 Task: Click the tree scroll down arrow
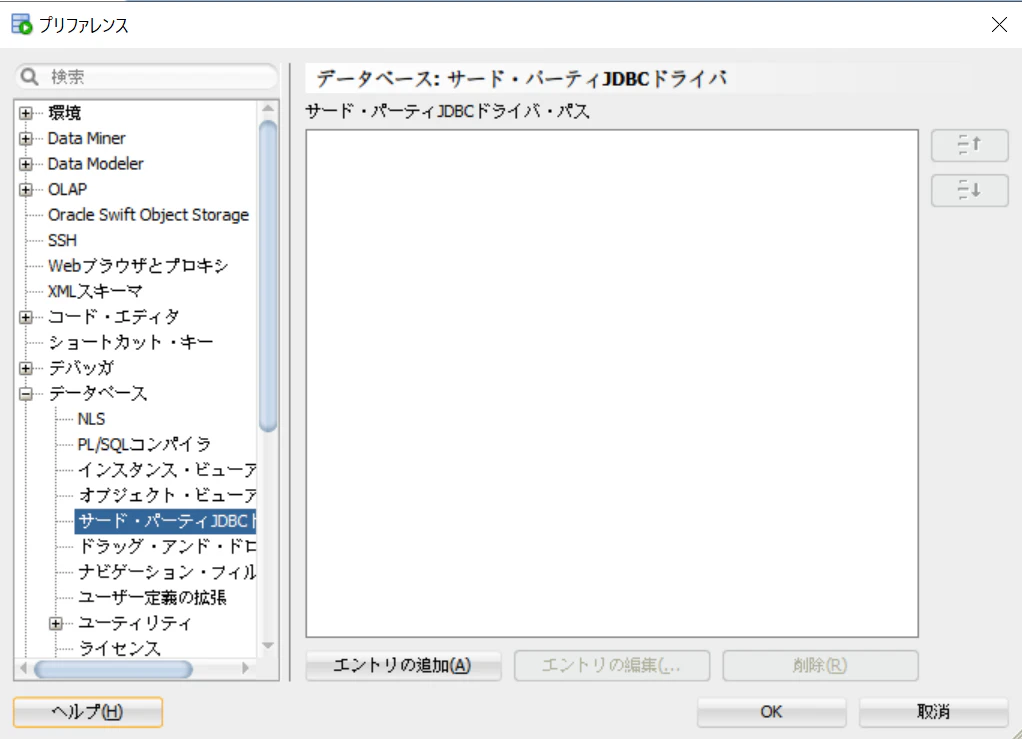(x=268, y=645)
